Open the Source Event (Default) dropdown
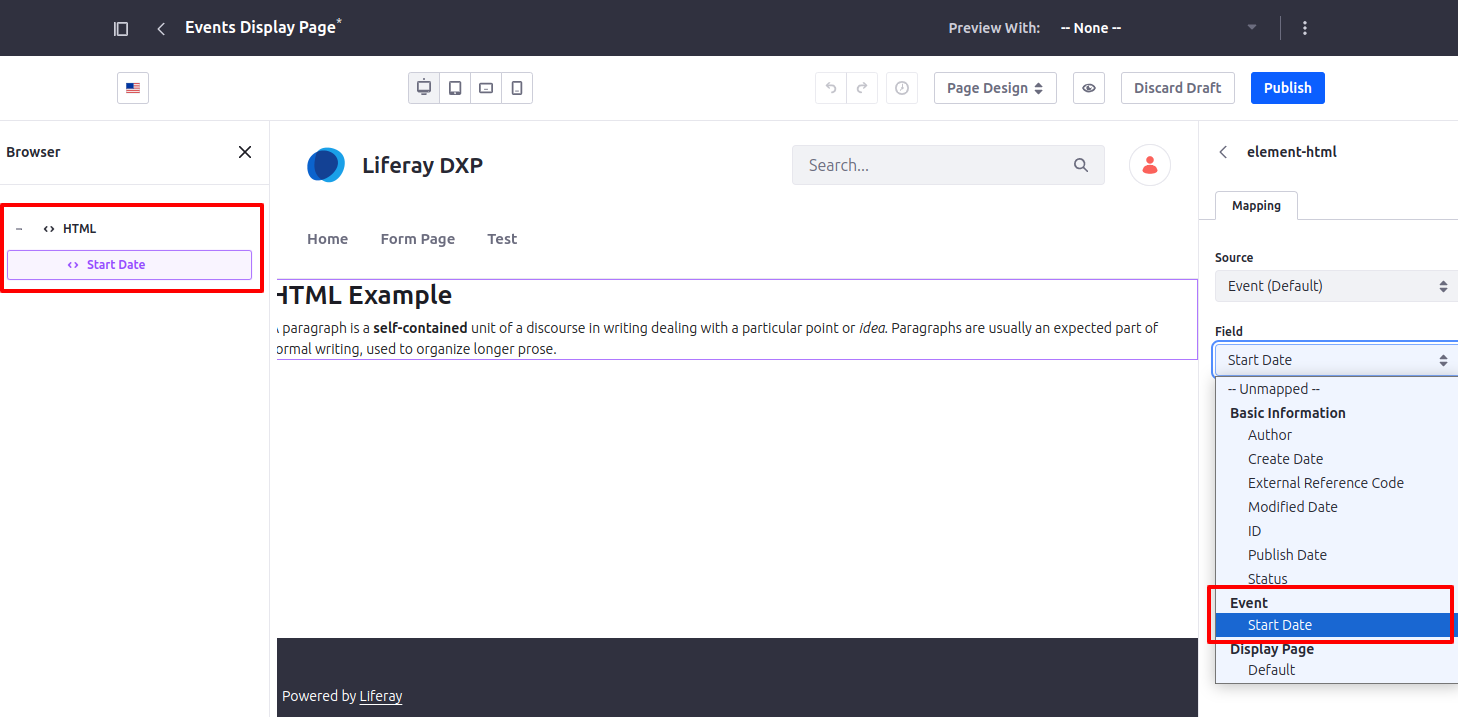Screen dimensions: 1458x717 click(1337, 286)
